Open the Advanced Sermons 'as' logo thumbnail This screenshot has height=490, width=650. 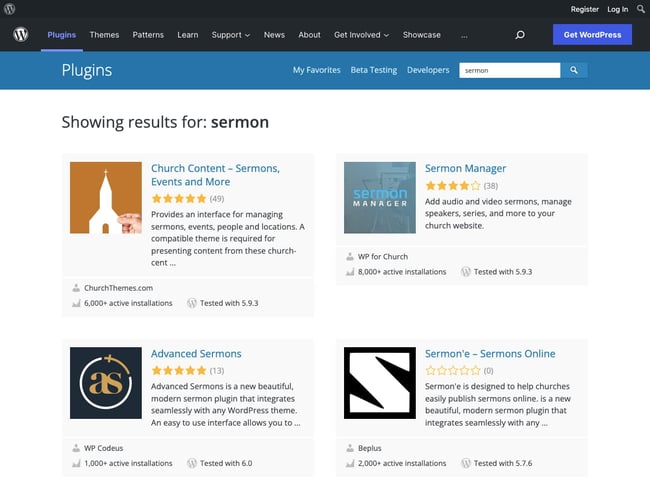106,383
